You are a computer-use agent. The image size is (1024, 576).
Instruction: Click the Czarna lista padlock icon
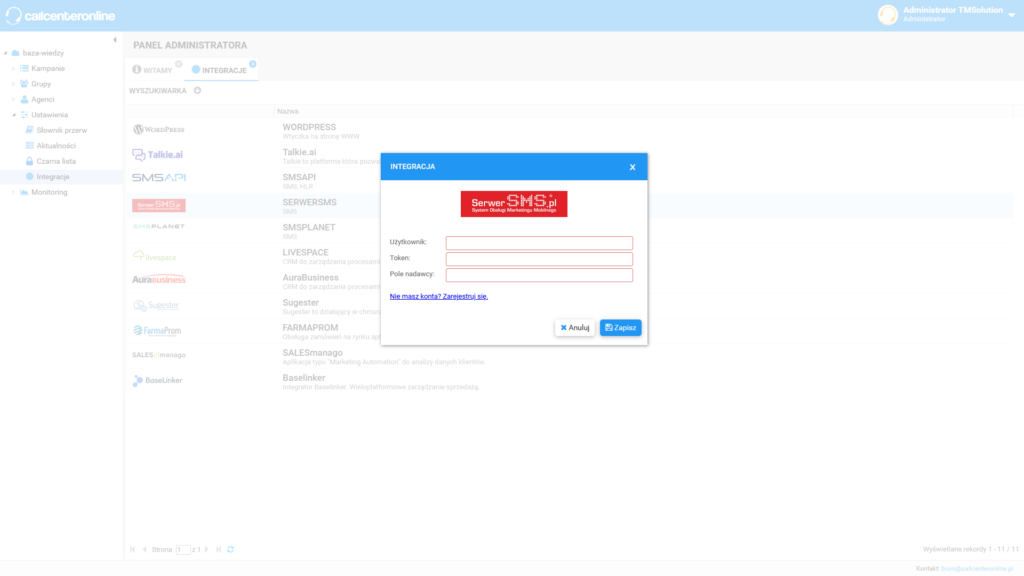30,161
